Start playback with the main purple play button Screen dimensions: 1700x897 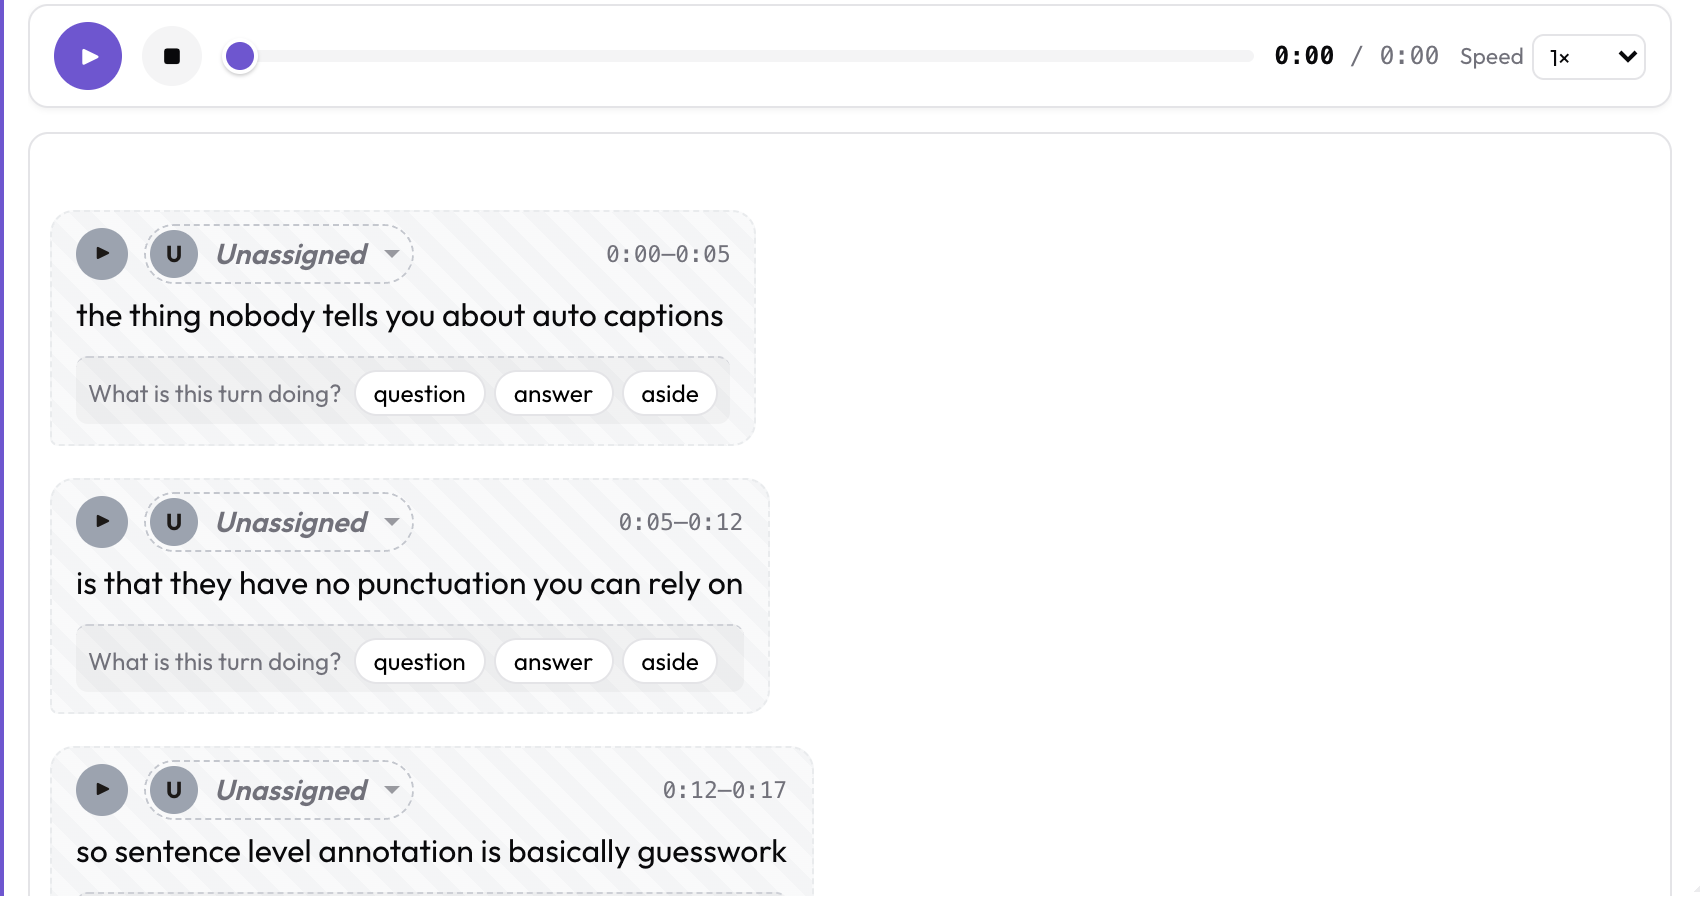point(88,56)
